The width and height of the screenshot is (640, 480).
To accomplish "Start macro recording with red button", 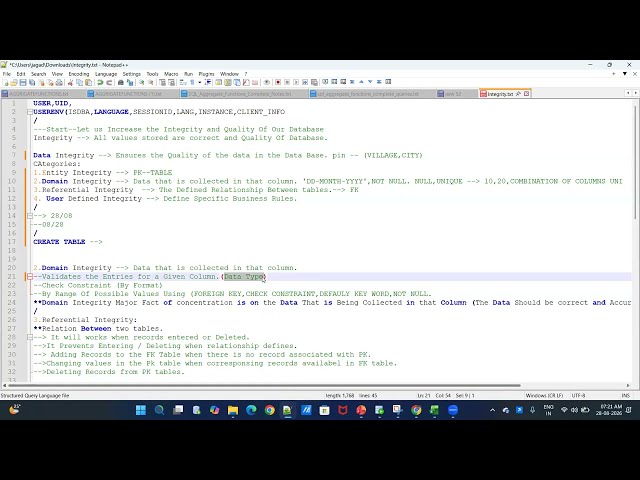I will (278, 82).
